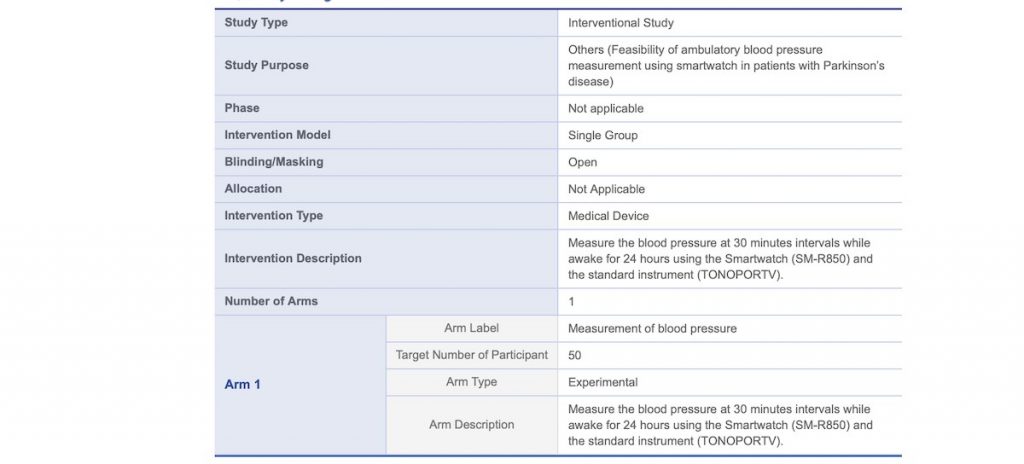Click the Study Purpose label
Viewport: 1024px width, 464px height.
point(266,65)
